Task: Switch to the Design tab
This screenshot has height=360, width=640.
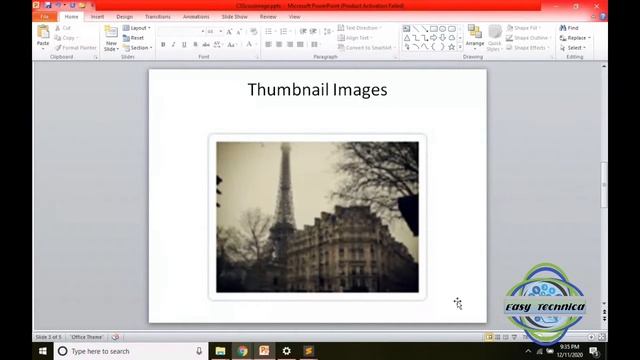Action: [124, 17]
